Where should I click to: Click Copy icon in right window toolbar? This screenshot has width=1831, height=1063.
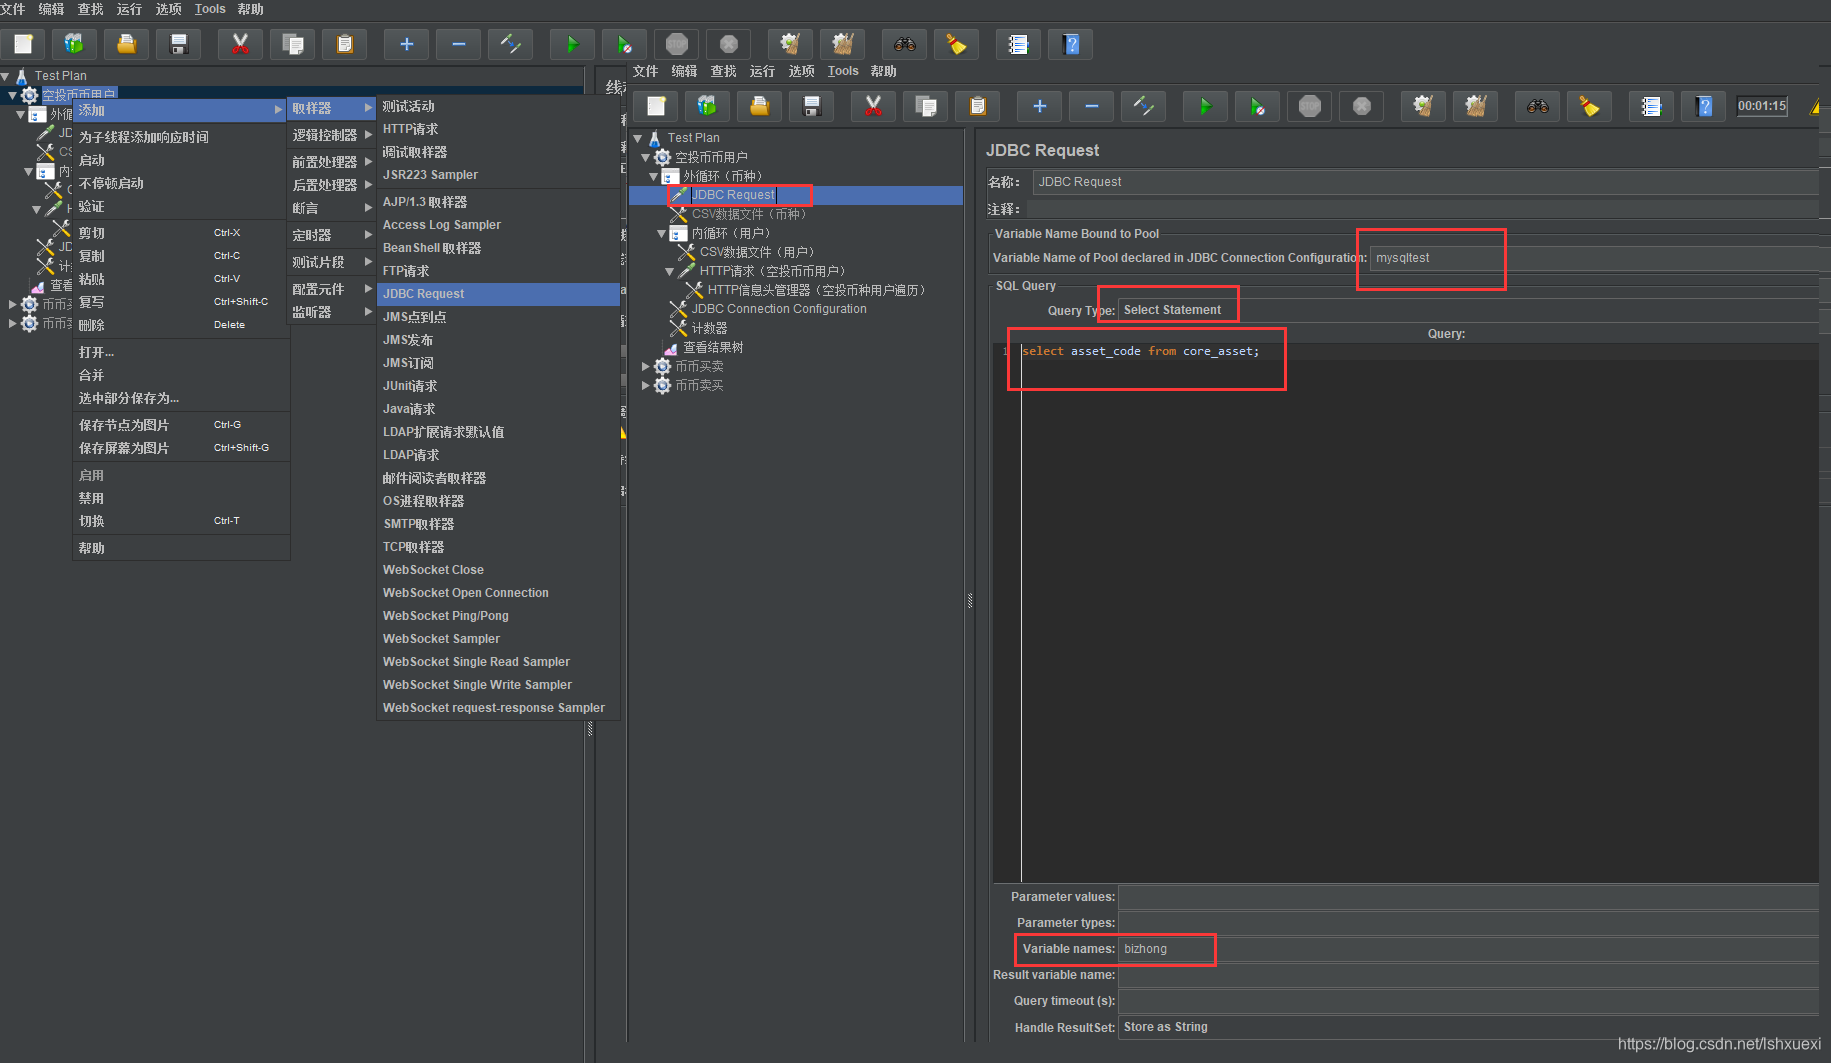tap(926, 106)
